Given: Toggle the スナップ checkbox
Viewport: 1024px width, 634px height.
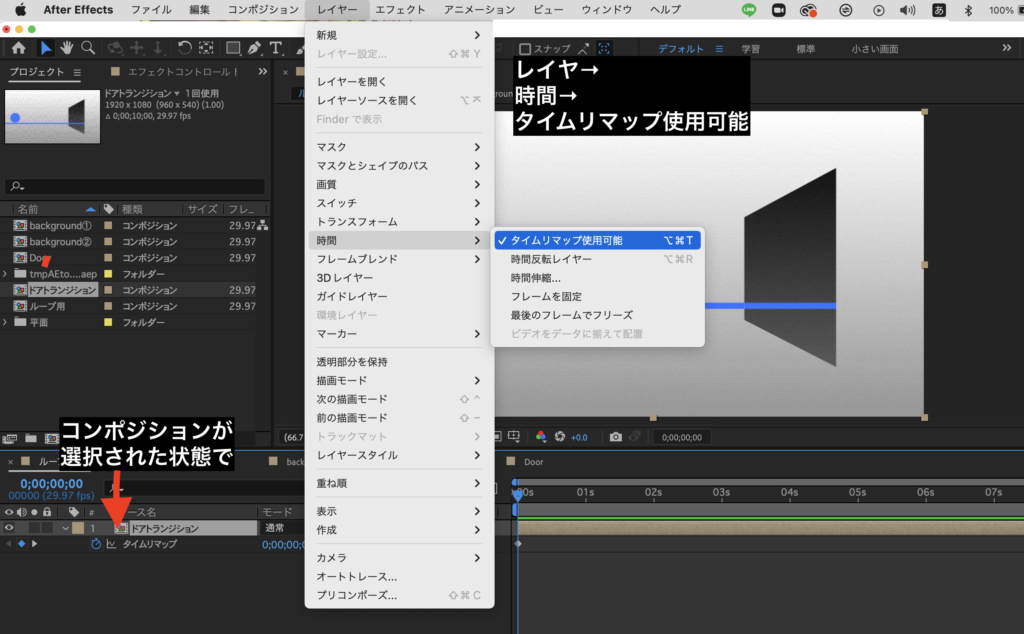Looking at the screenshot, I should (525, 49).
